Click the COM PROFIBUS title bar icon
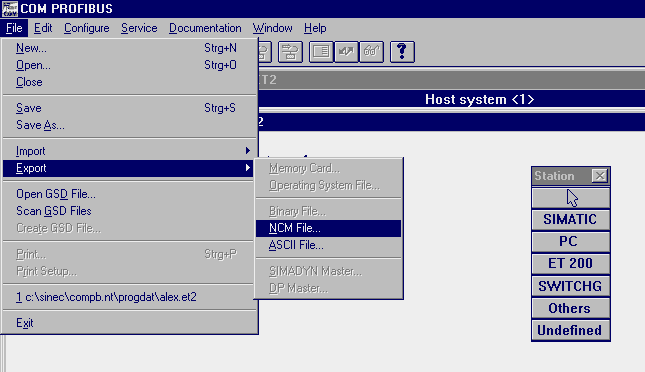 (x=9, y=8)
